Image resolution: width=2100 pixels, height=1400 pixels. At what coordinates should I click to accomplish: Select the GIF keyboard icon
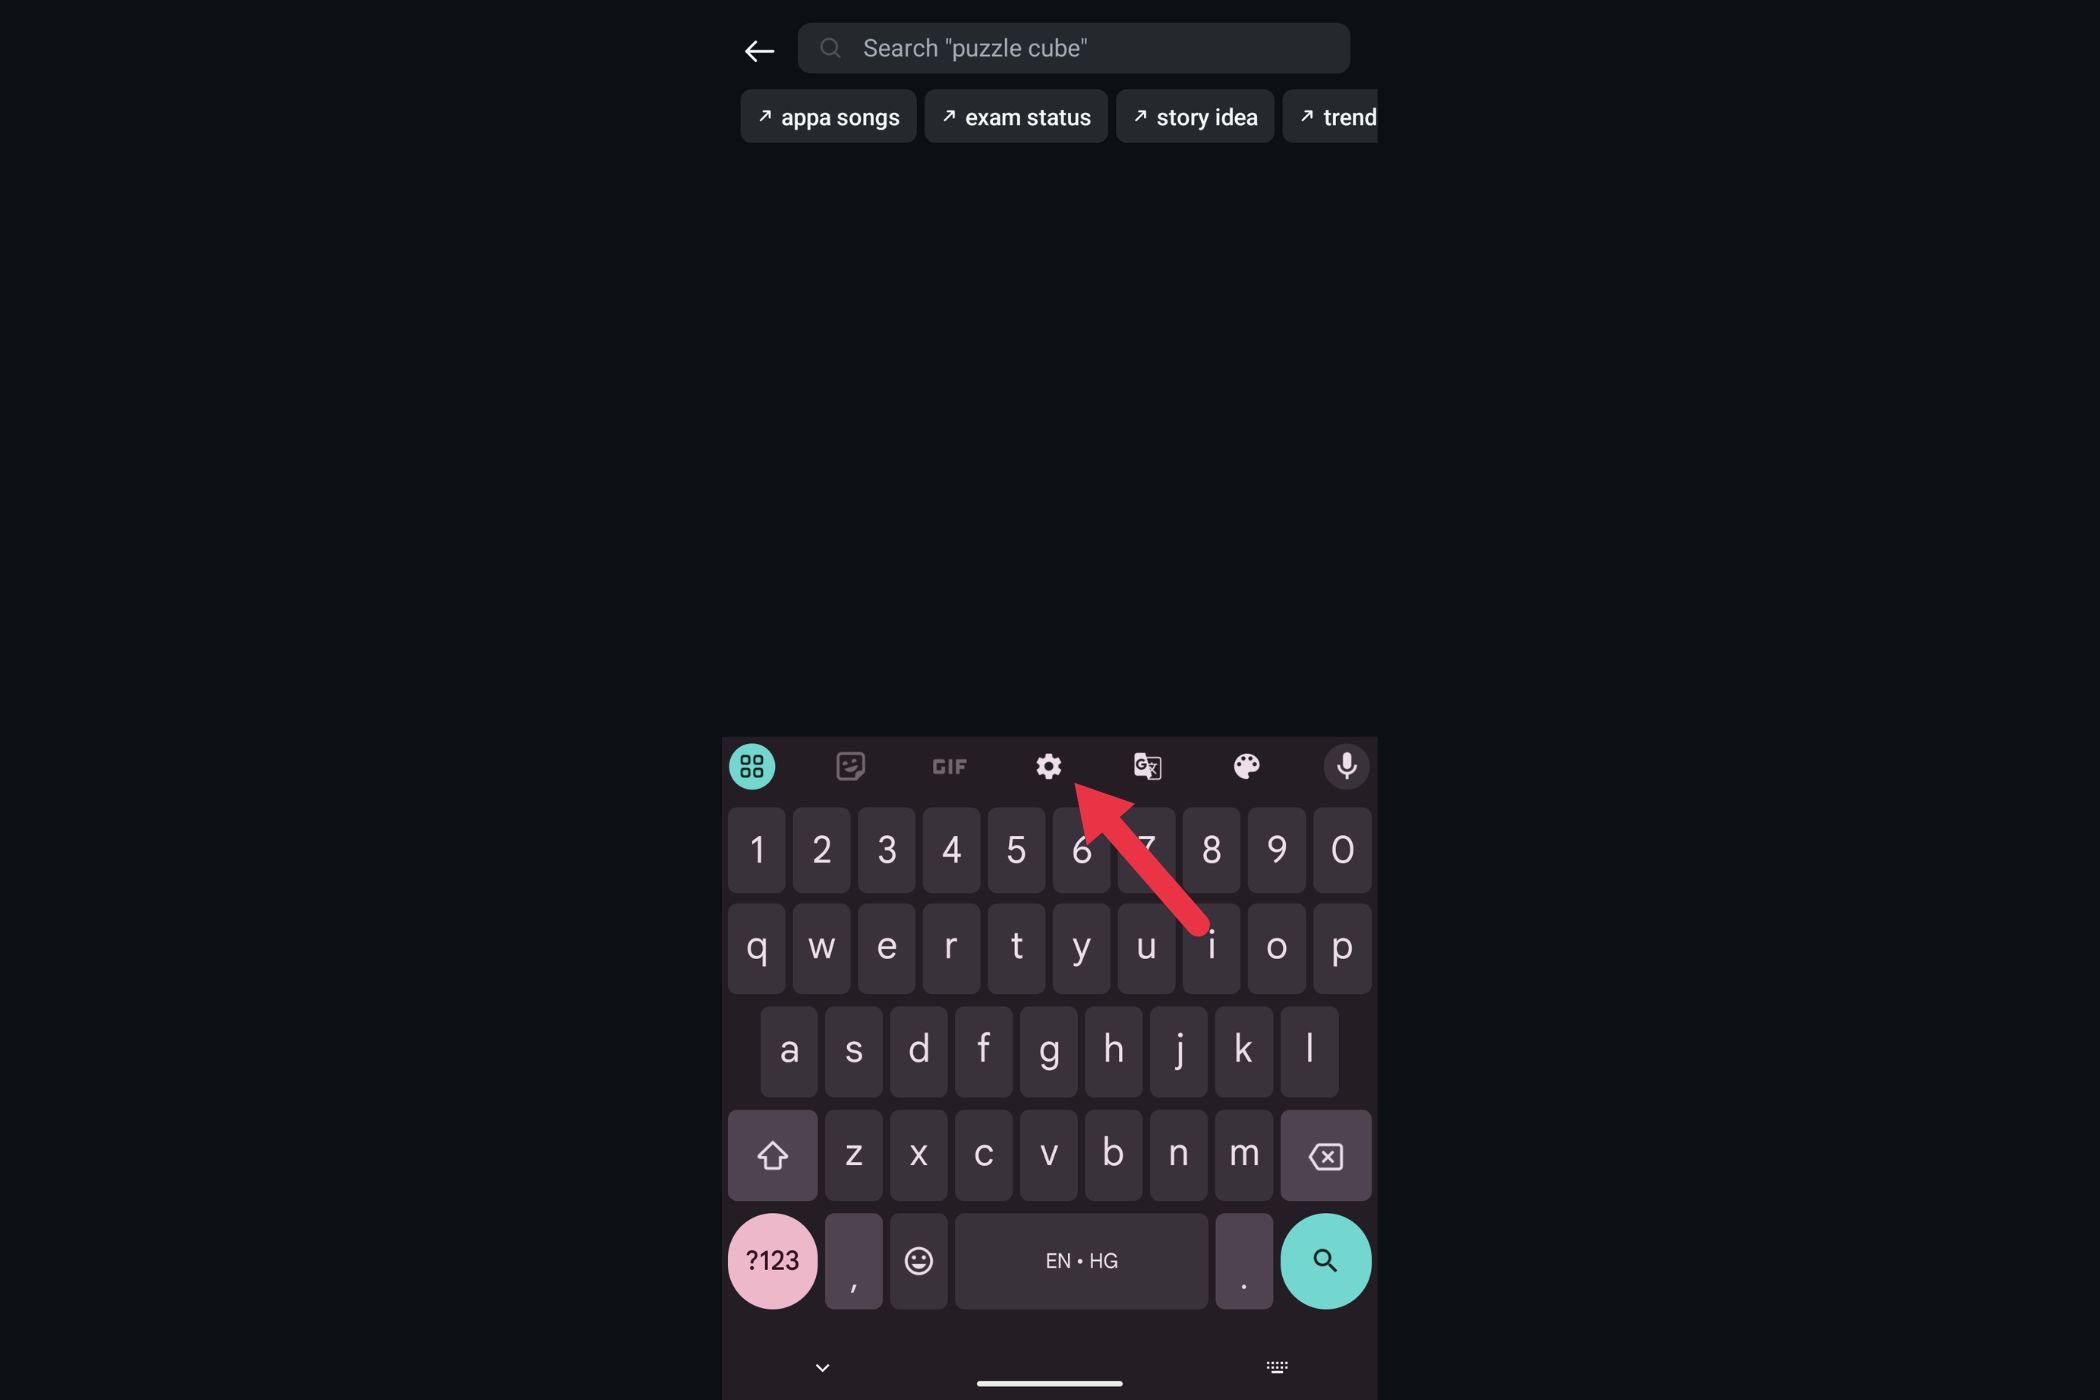click(950, 766)
